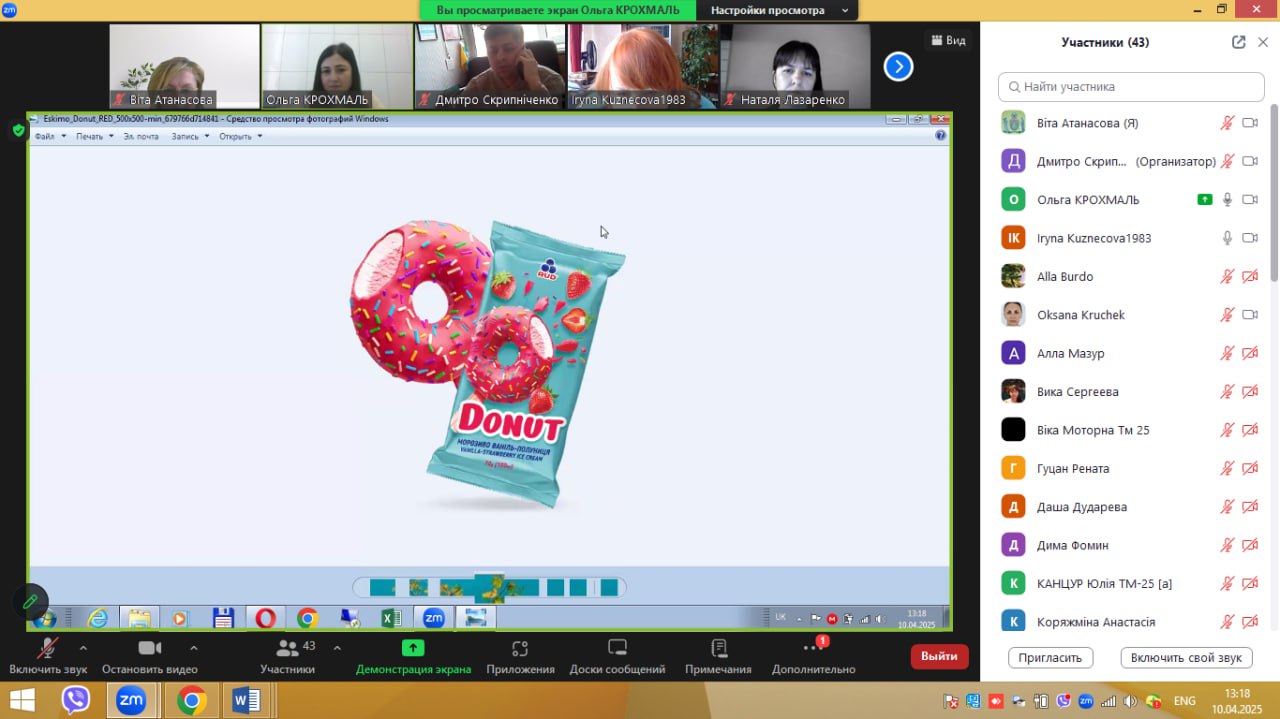Image resolution: width=1280 pixels, height=719 pixels.
Task: Select participant КАНЦУР Юлія ТМ-25 [а]
Action: pyautogui.click(x=1131, y=583)
